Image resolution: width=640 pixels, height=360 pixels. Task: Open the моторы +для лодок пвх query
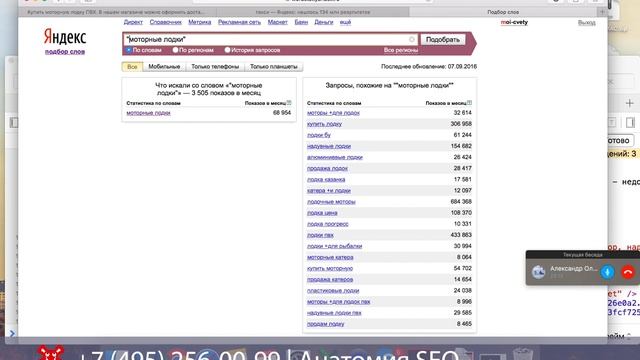[339, 302]
